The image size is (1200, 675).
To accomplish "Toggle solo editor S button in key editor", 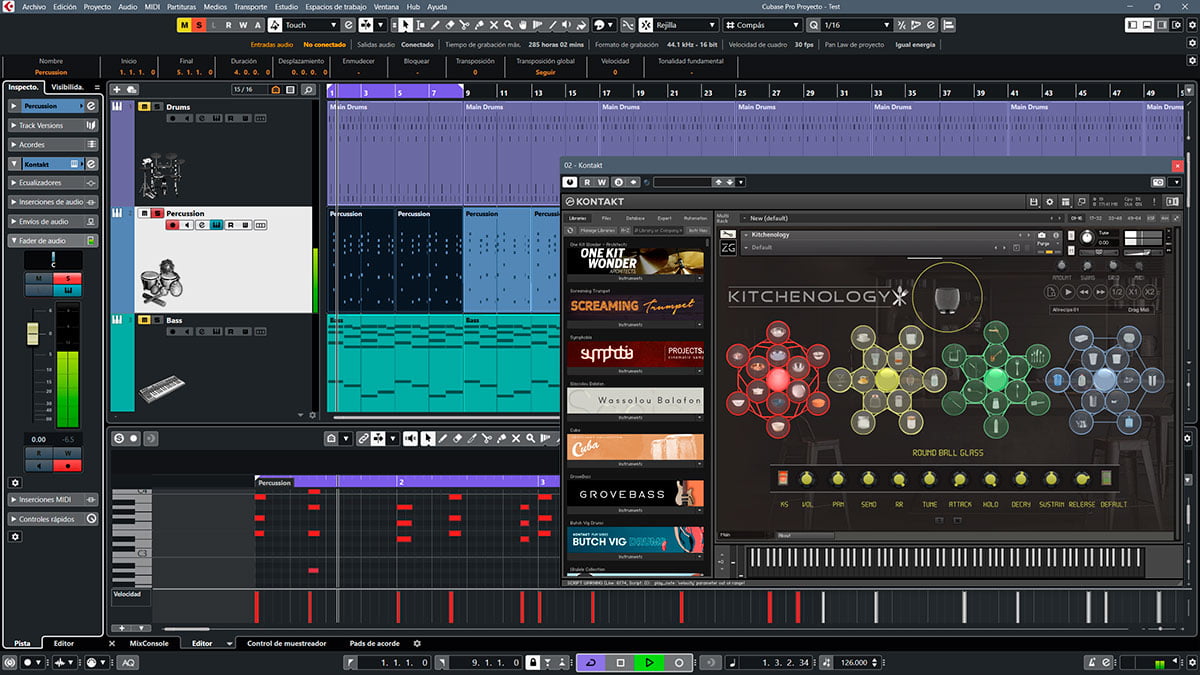I will [x=119, y=439].
